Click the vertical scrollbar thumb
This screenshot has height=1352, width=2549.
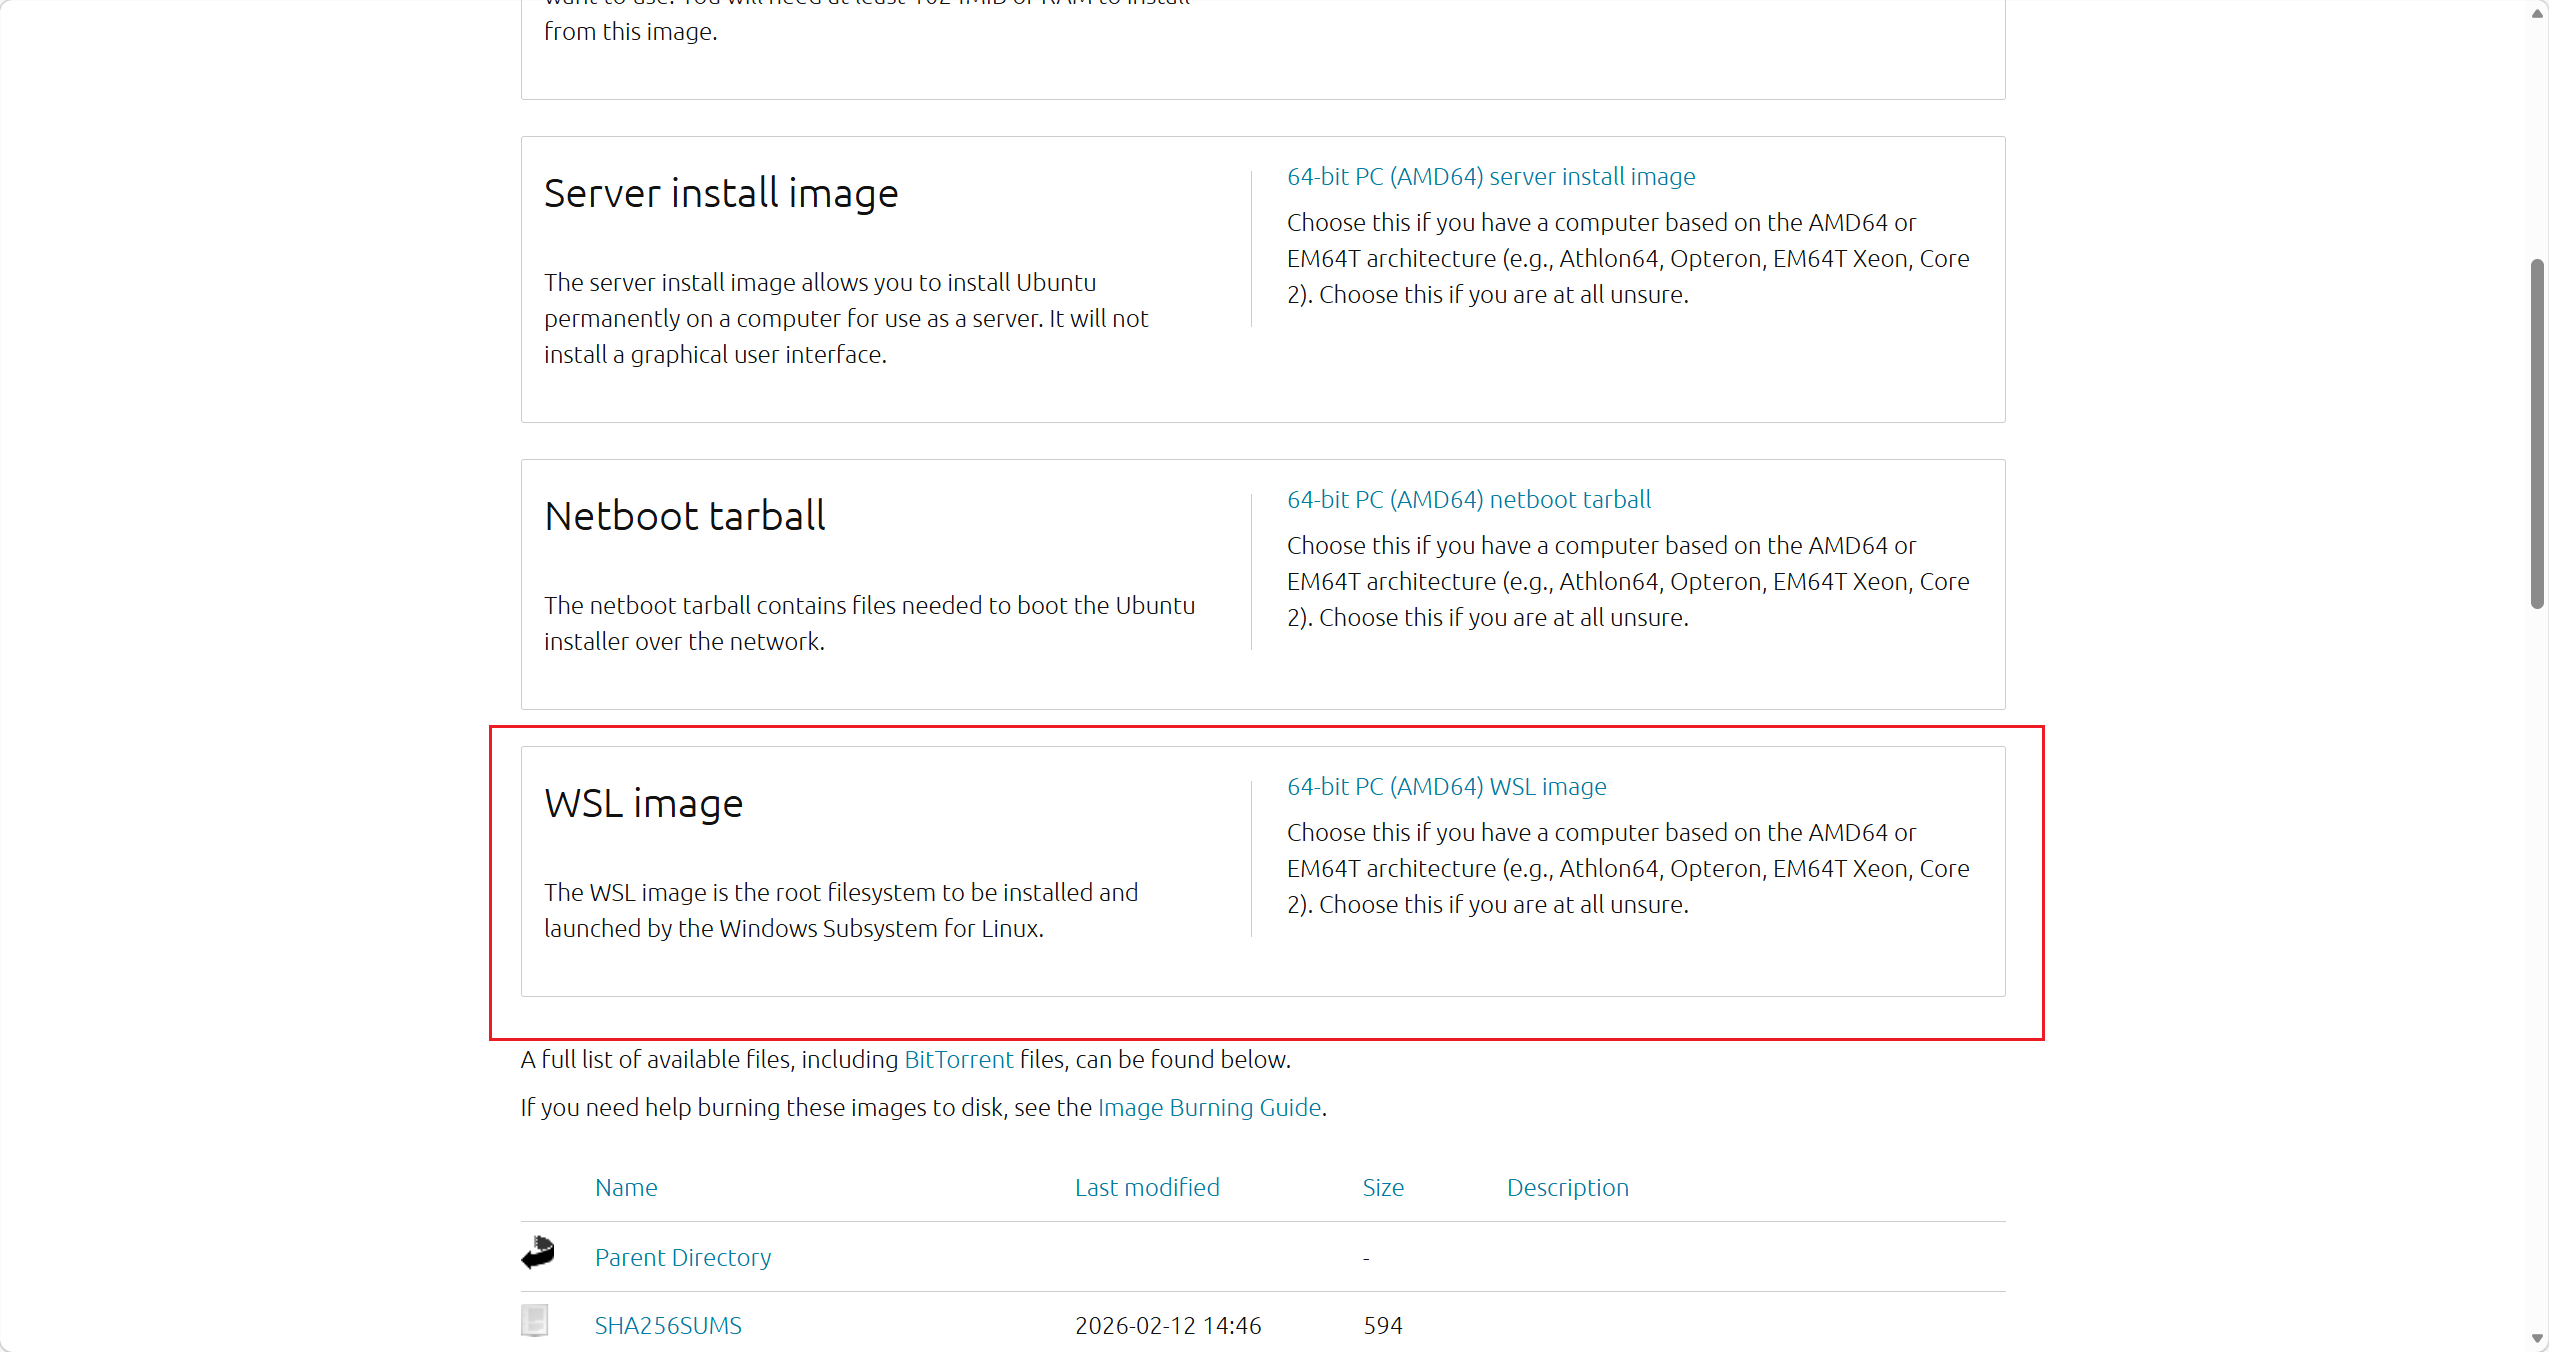(x=2537, y=433)
